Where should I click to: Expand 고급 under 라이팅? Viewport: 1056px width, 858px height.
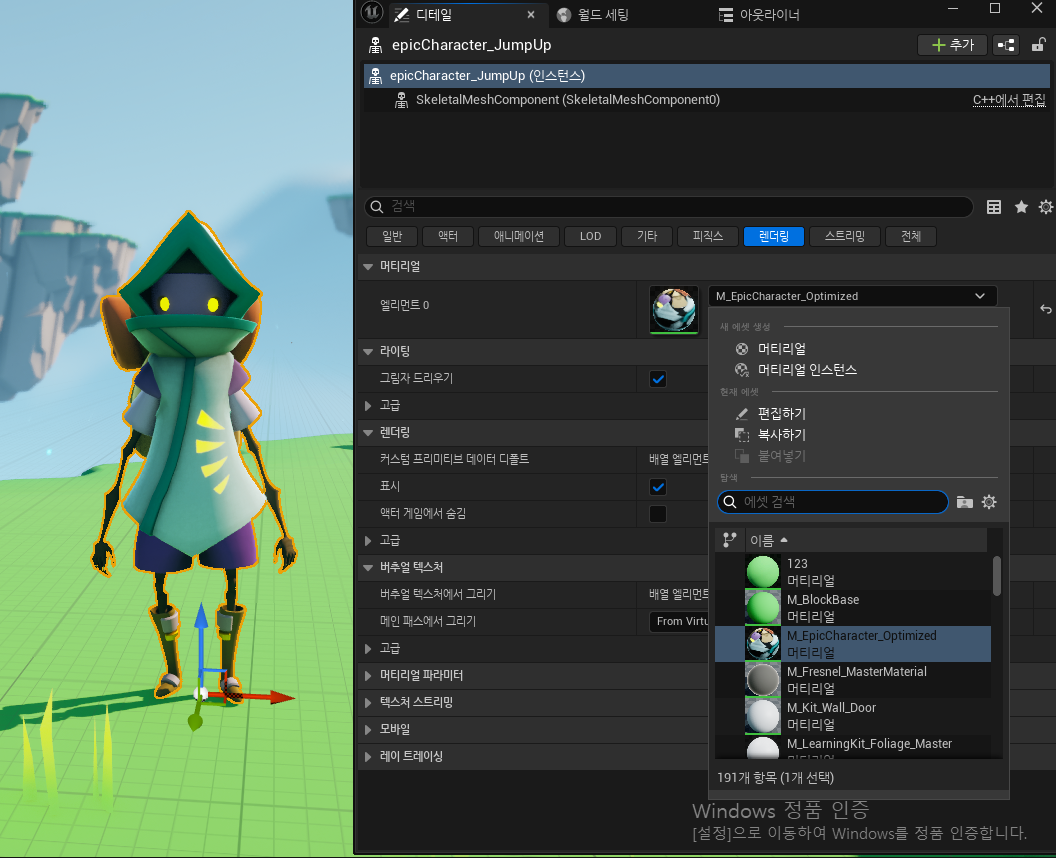coord(368,405)
